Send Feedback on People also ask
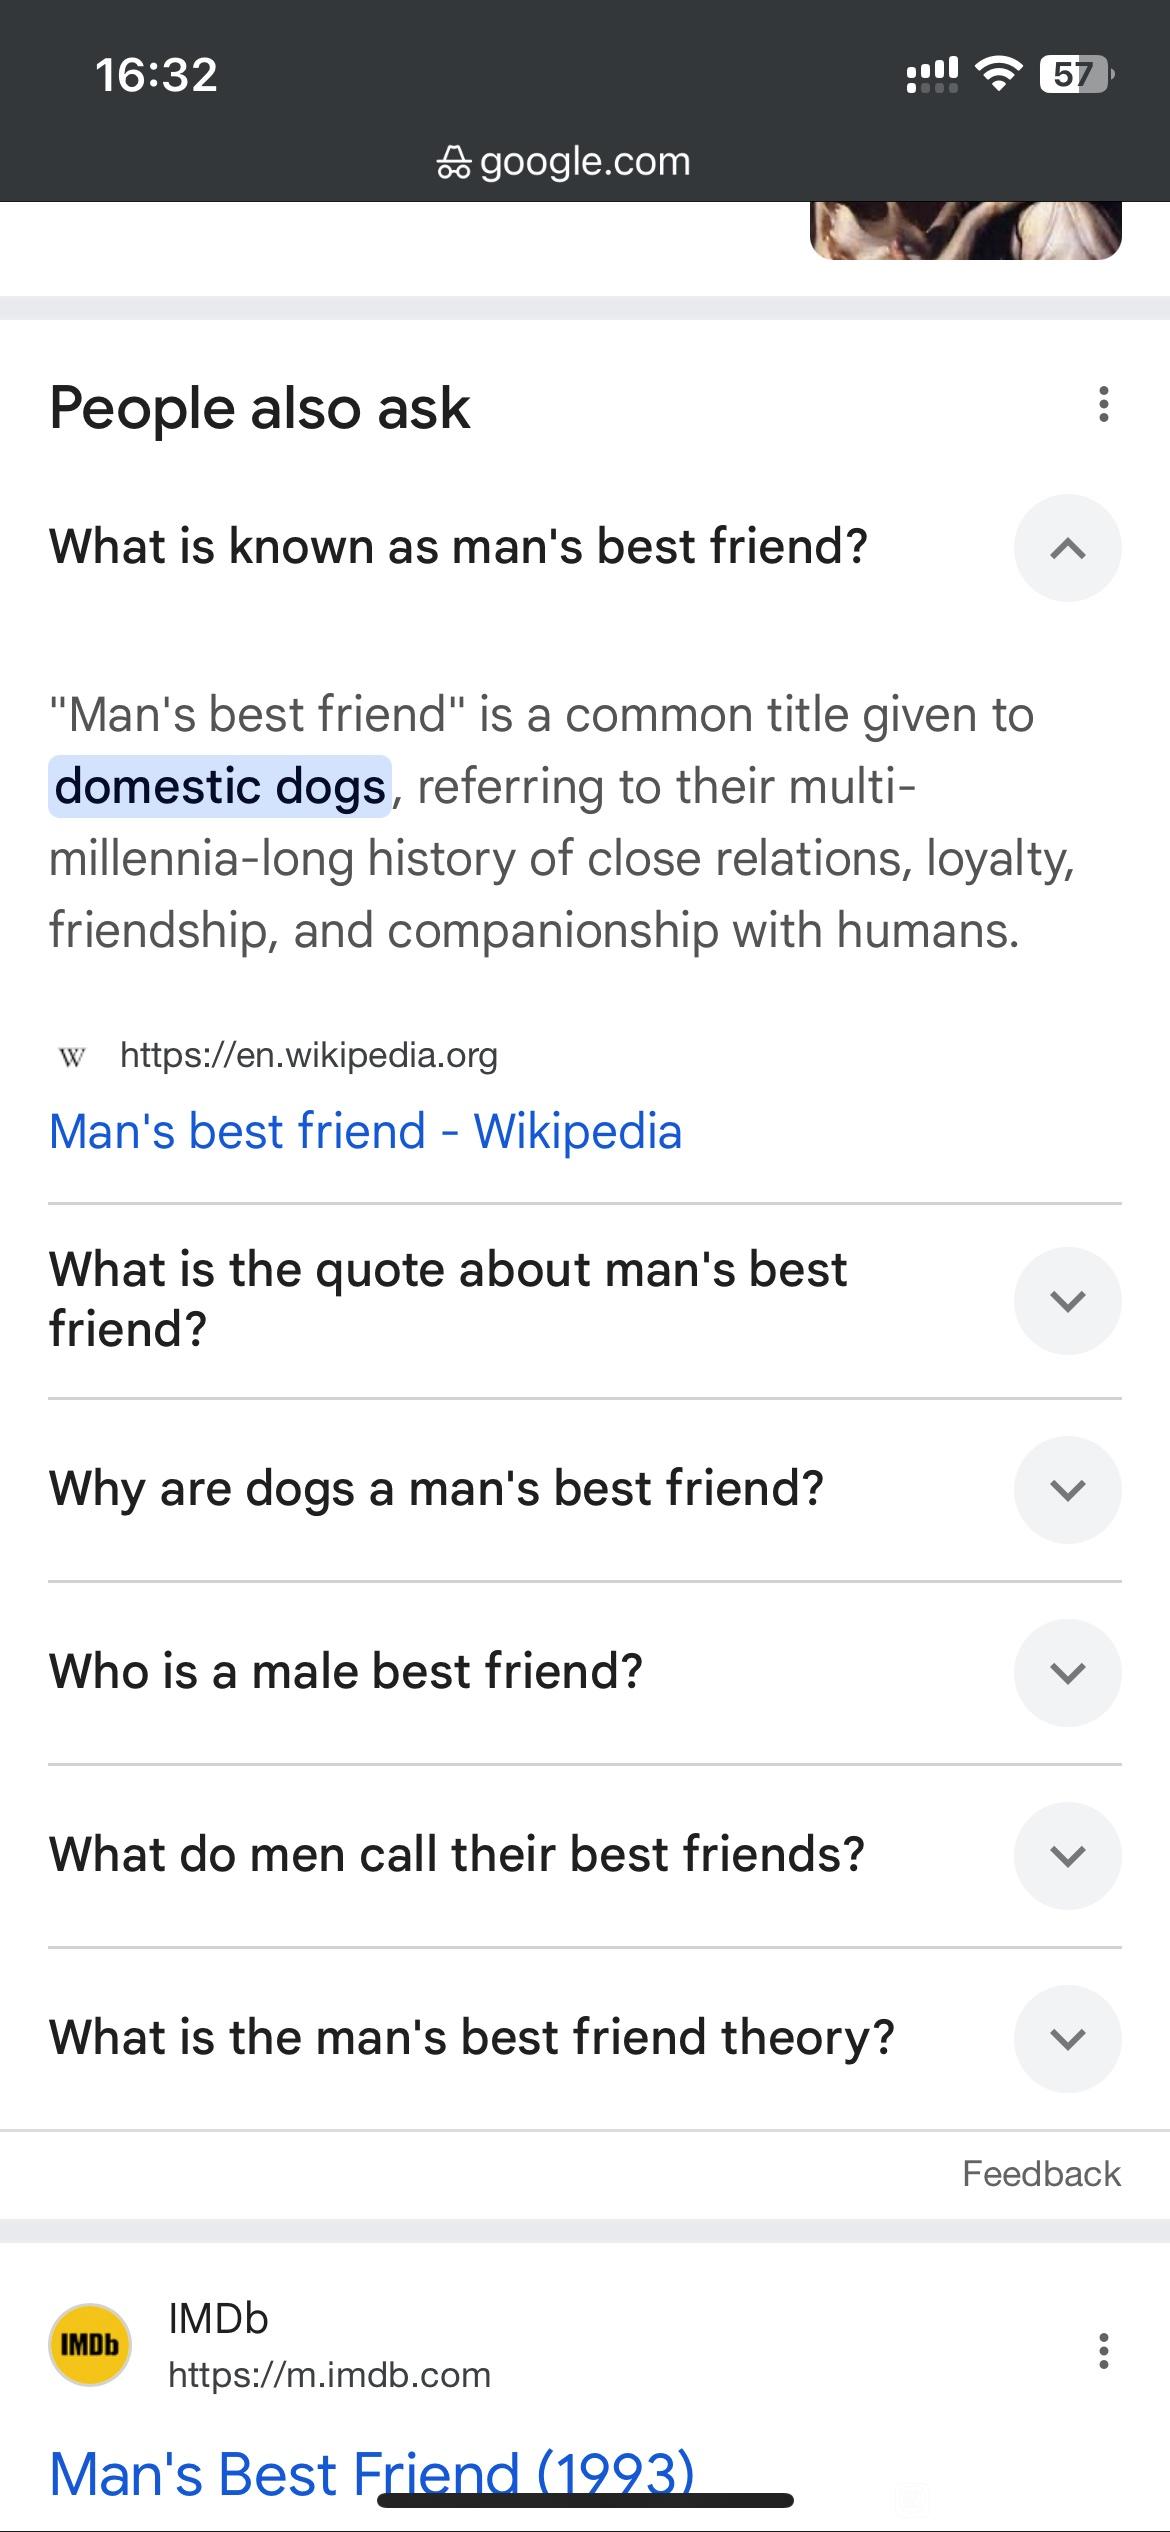The width and height of the screenshot is (1170, 2532). click(1041, 2174)
